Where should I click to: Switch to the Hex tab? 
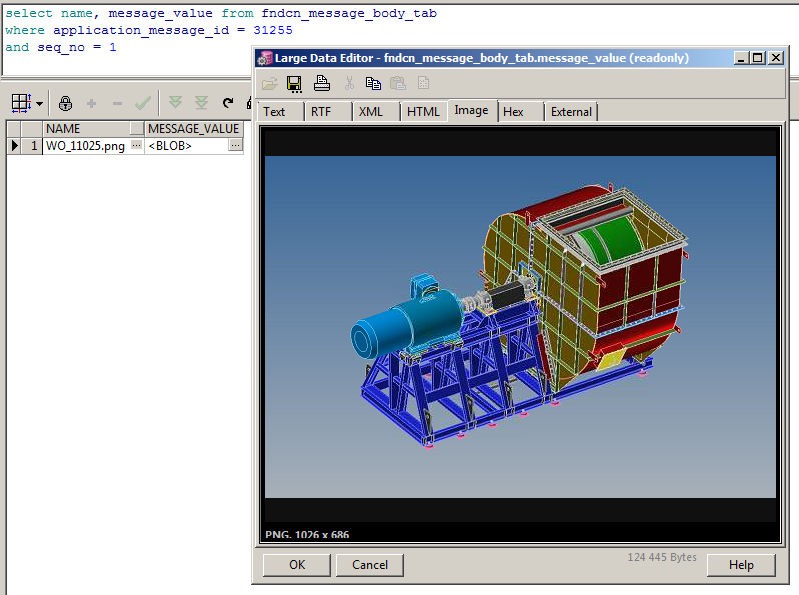(513, 112)
